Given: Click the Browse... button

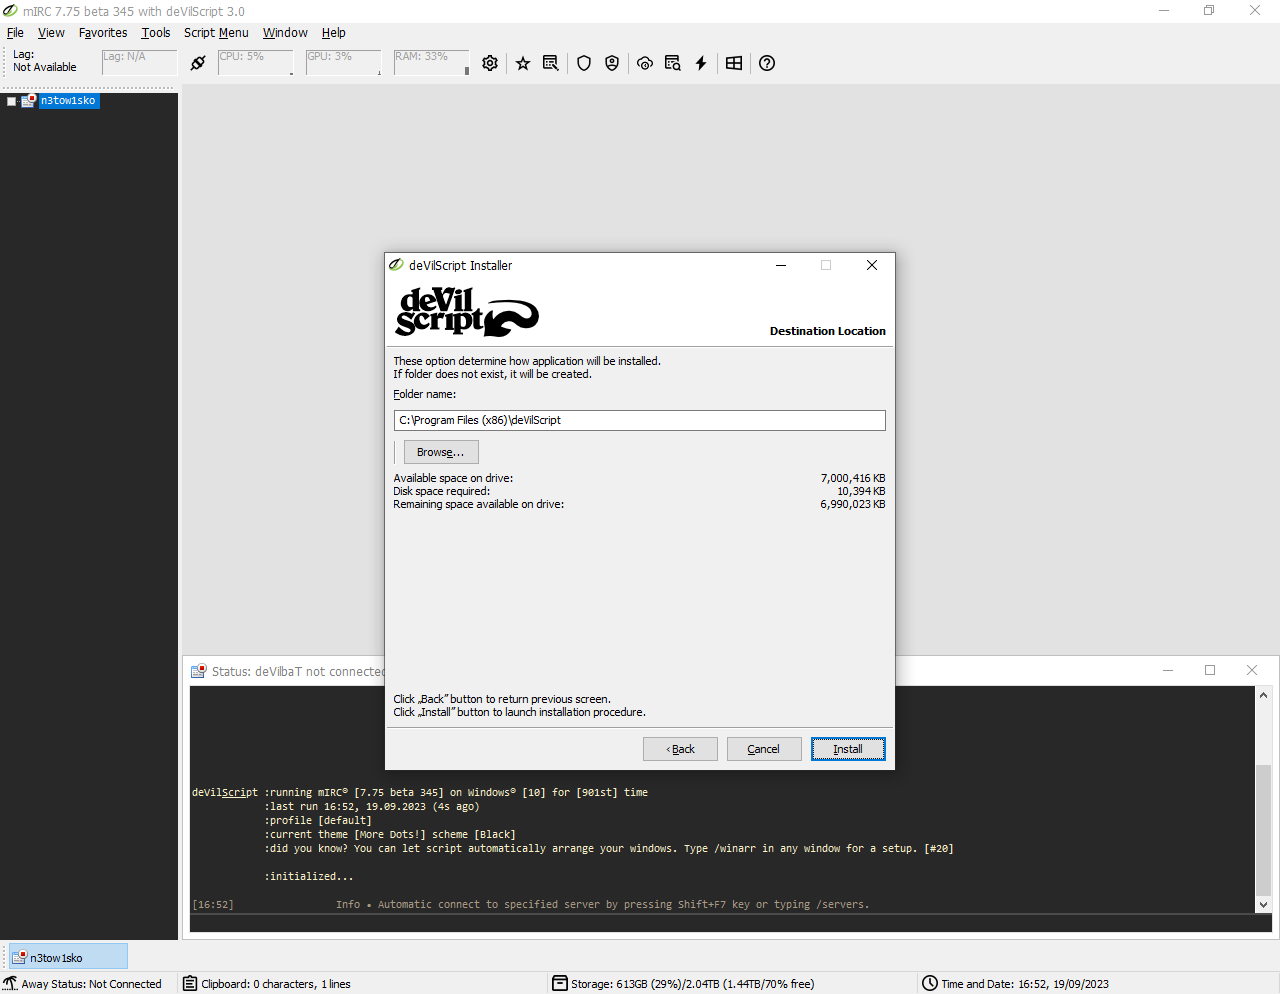Looking at the screenshot, I should coord(441,452).
